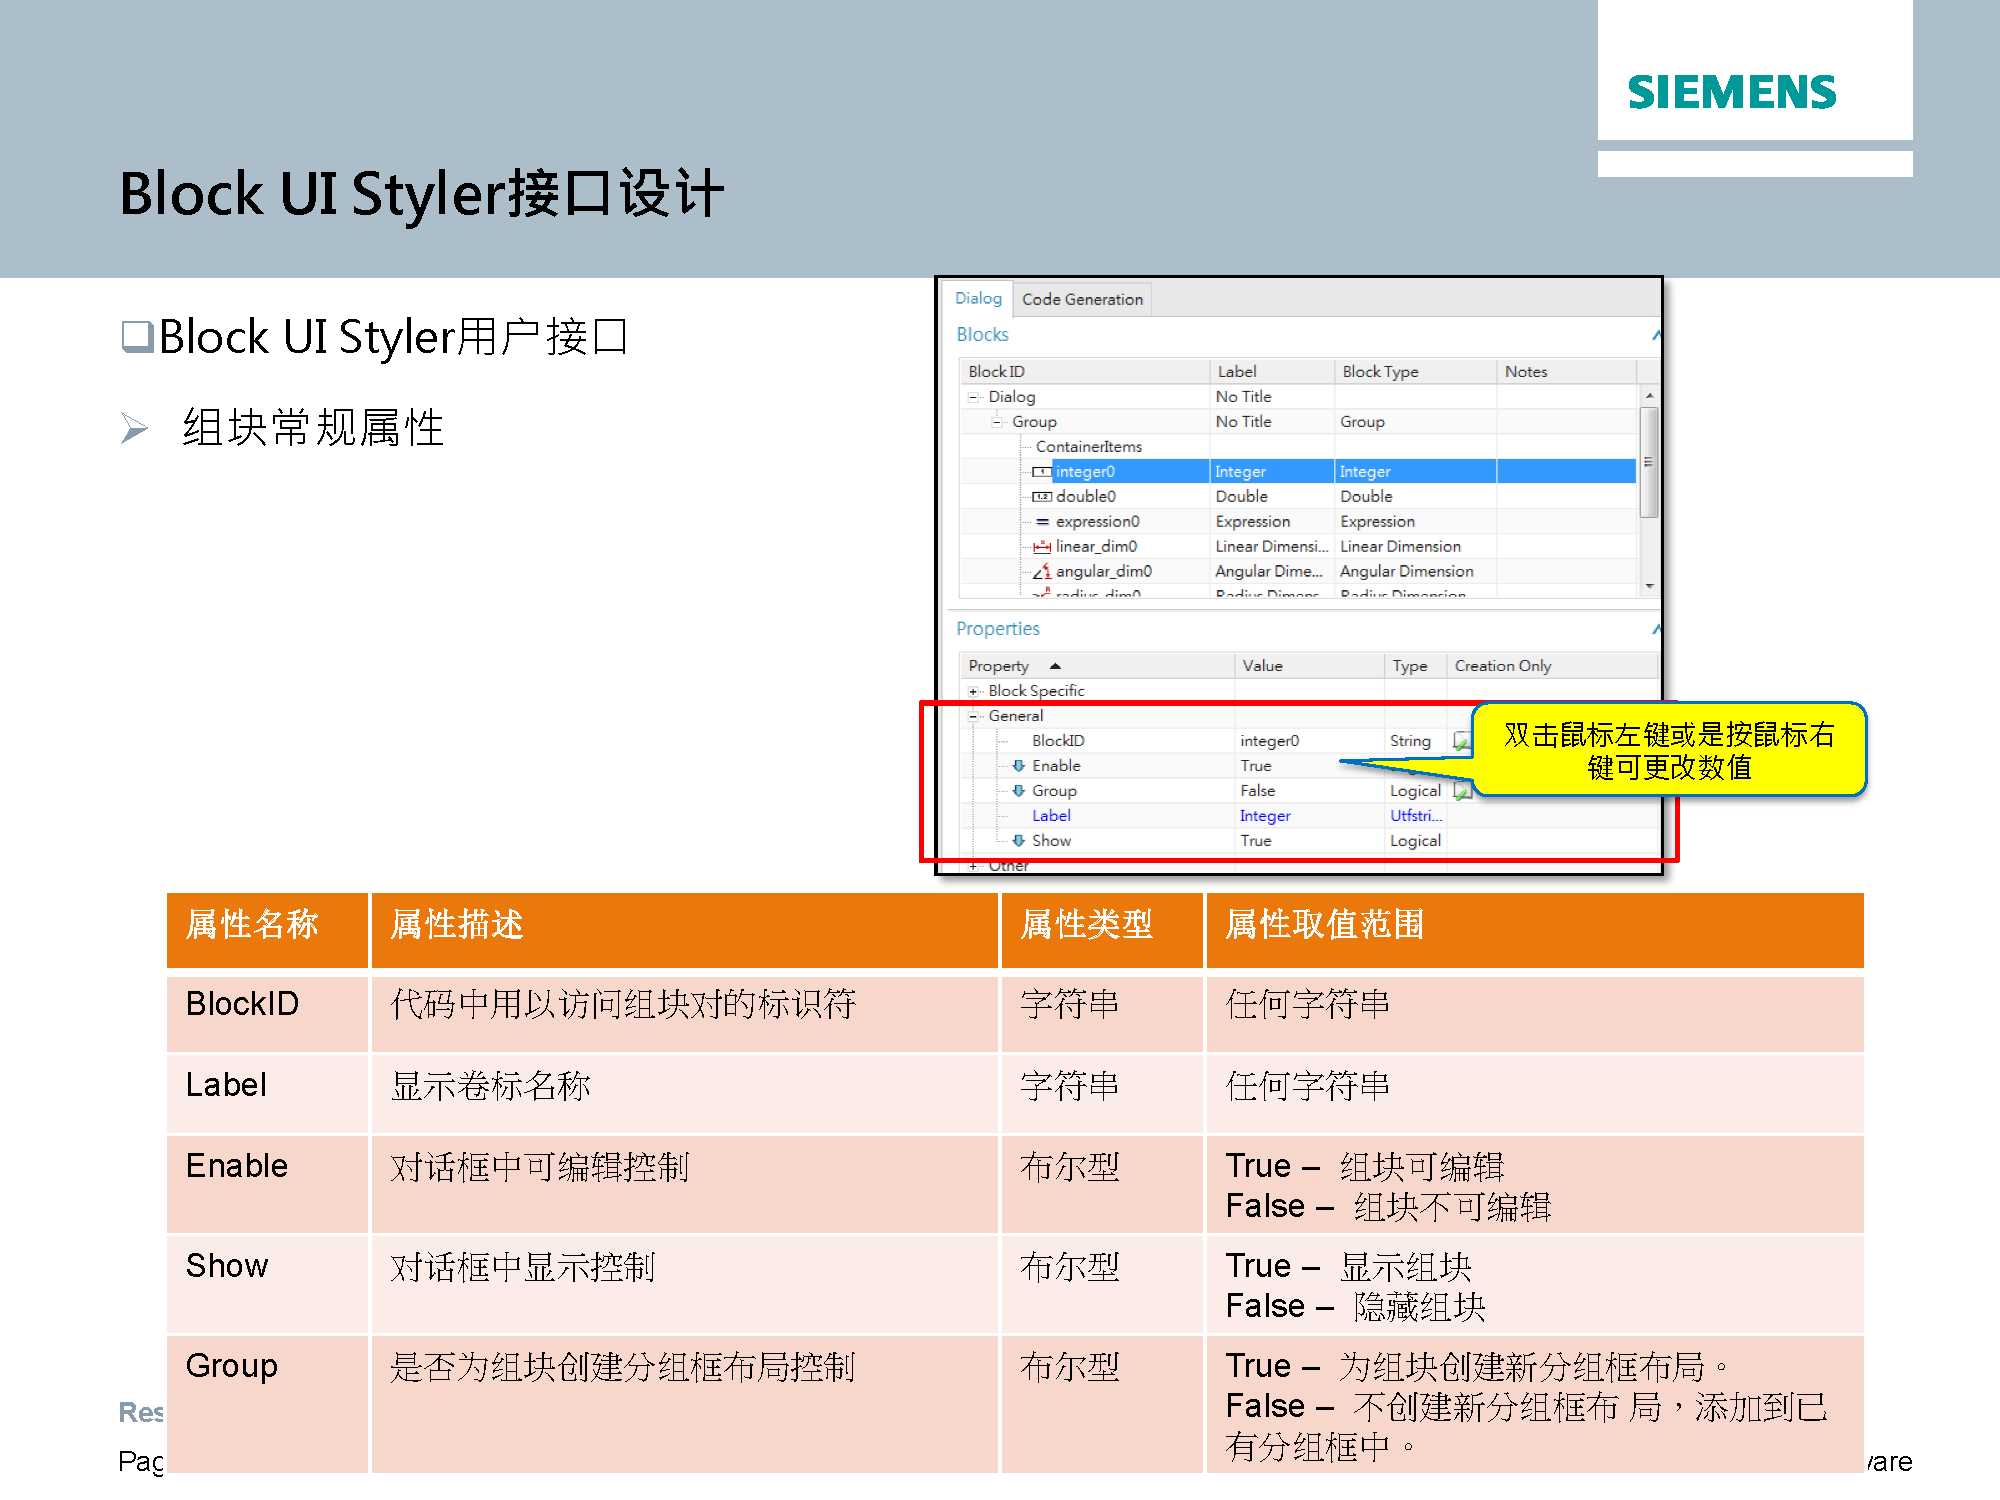Collapse the General properties section
Screen dimensions: 2000x1500
(973, 716)
